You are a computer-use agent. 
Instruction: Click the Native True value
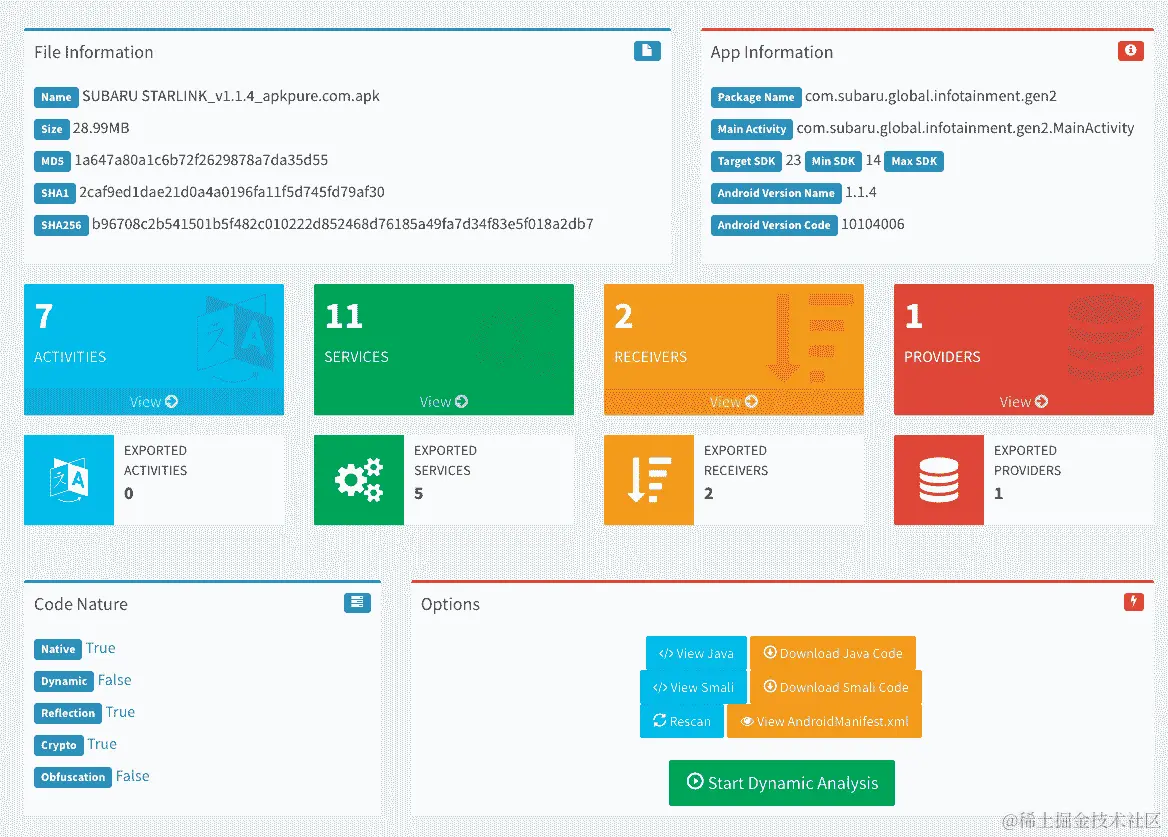(101, 648)
